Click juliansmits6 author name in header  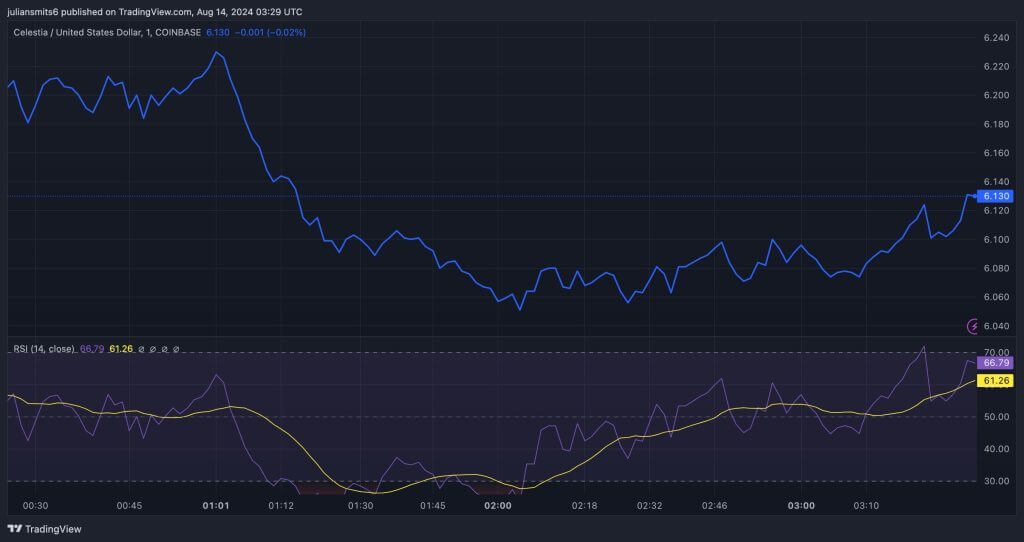[x=31, y=12]
